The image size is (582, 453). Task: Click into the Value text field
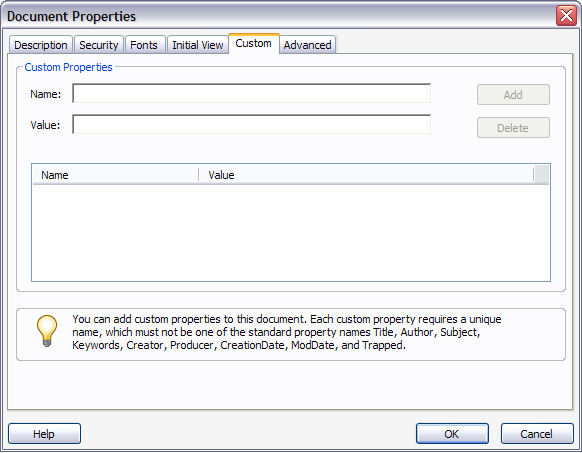(252, 124)
